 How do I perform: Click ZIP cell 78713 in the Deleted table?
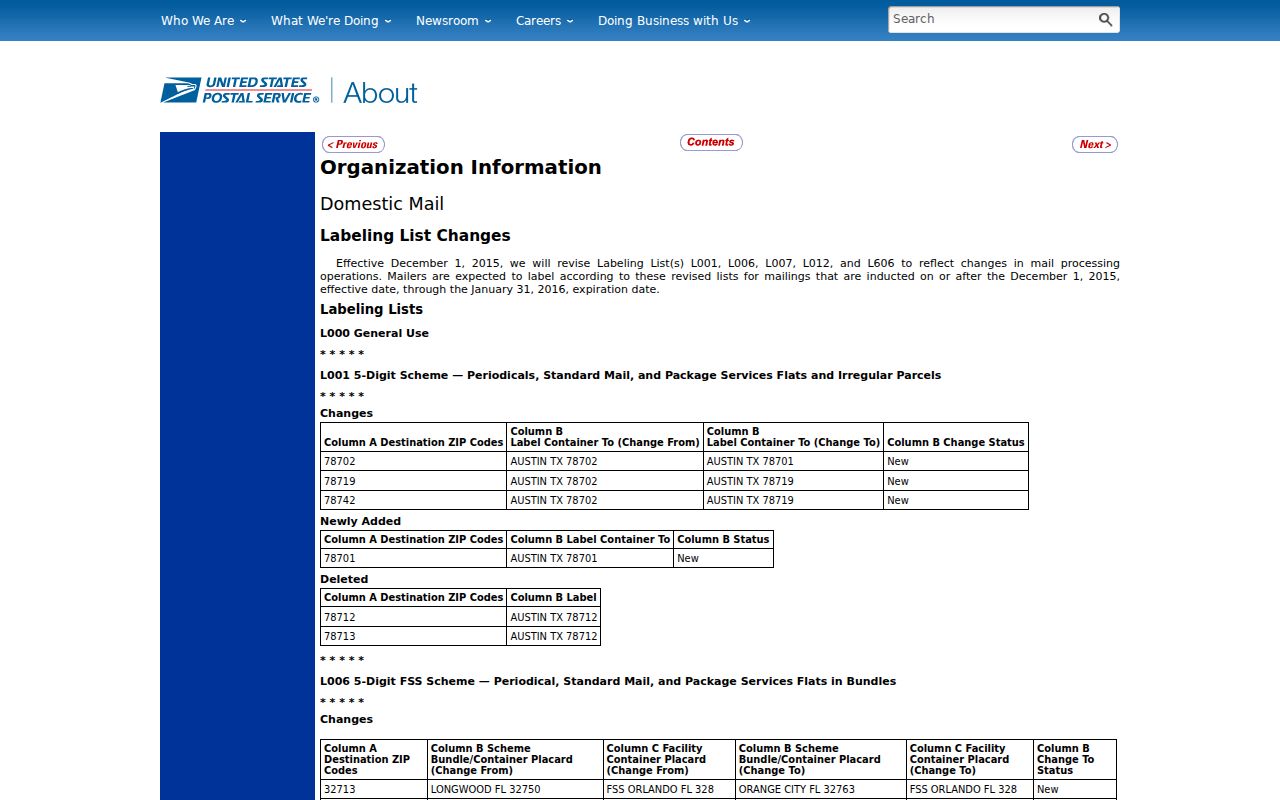click(x=413, y=636)
